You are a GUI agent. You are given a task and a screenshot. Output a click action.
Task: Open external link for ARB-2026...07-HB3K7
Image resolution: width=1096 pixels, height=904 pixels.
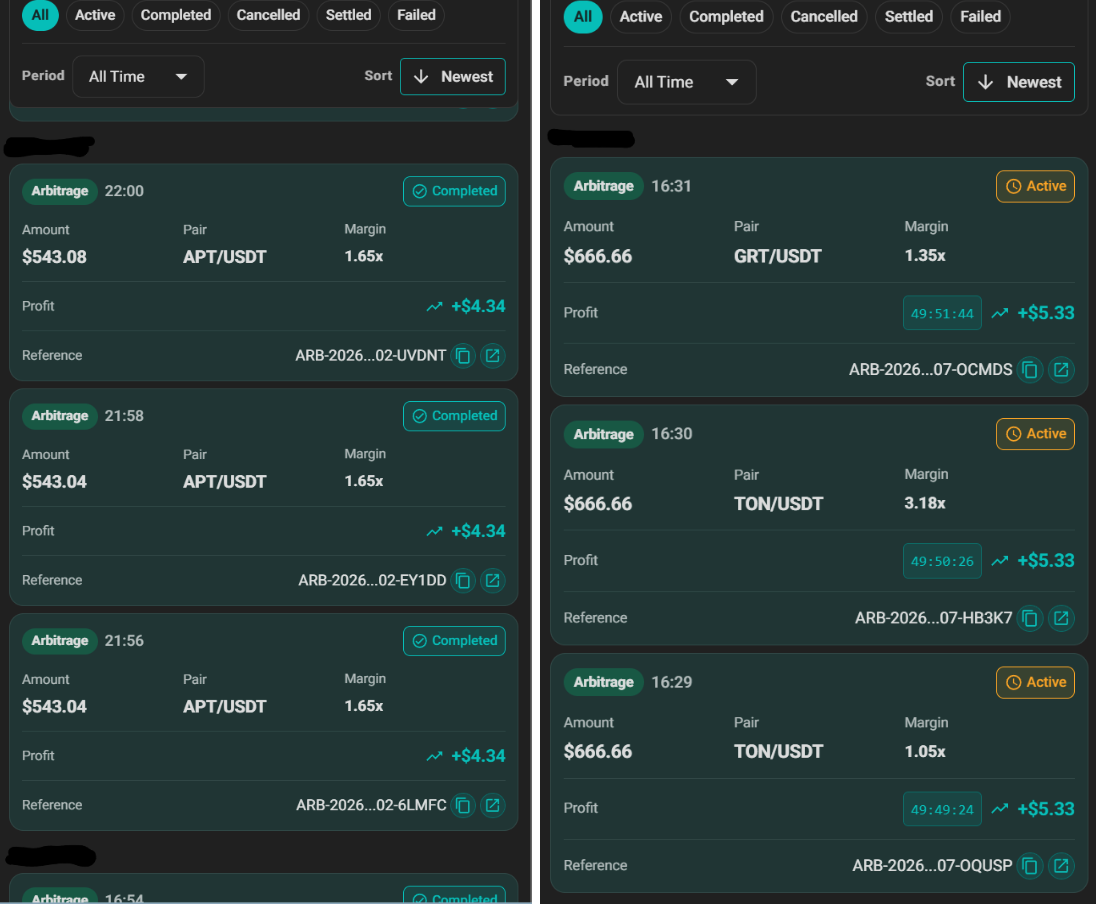tap(1061, 618)
